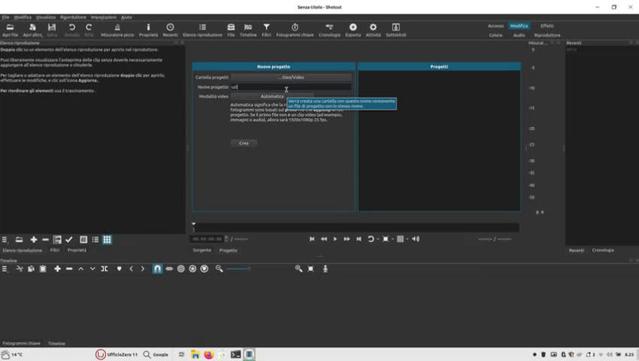Viewport: 639px width, 361px height.
Task: Open the Modifica menu
Action: [22, 18]
